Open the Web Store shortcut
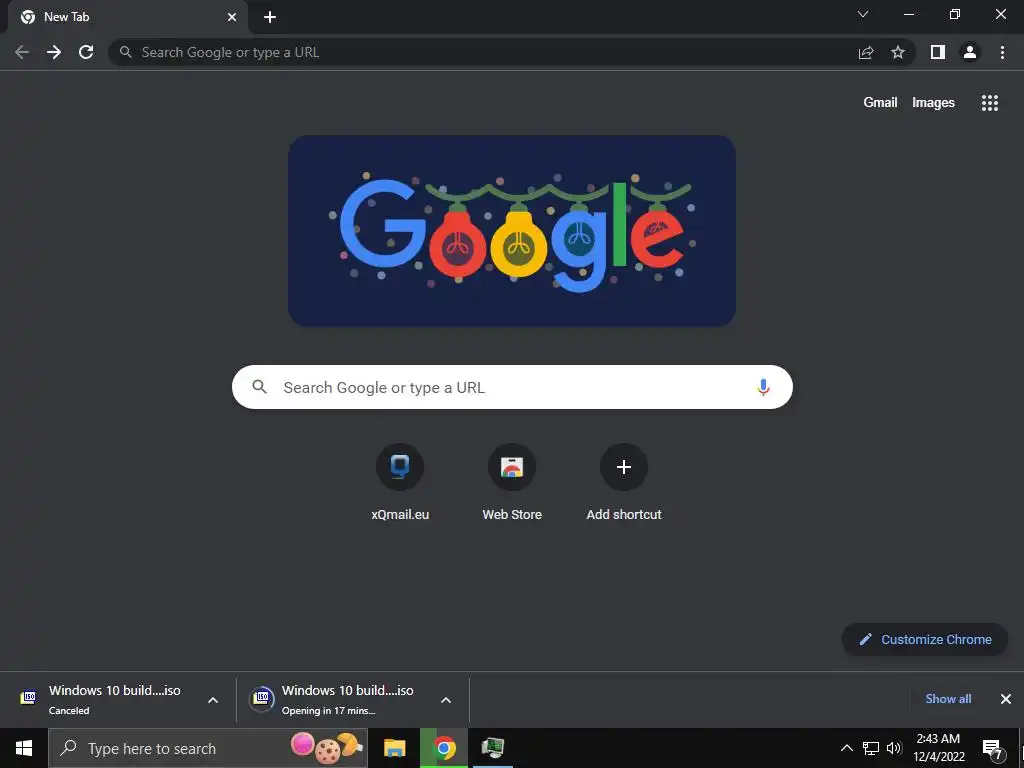 (512, 482)
